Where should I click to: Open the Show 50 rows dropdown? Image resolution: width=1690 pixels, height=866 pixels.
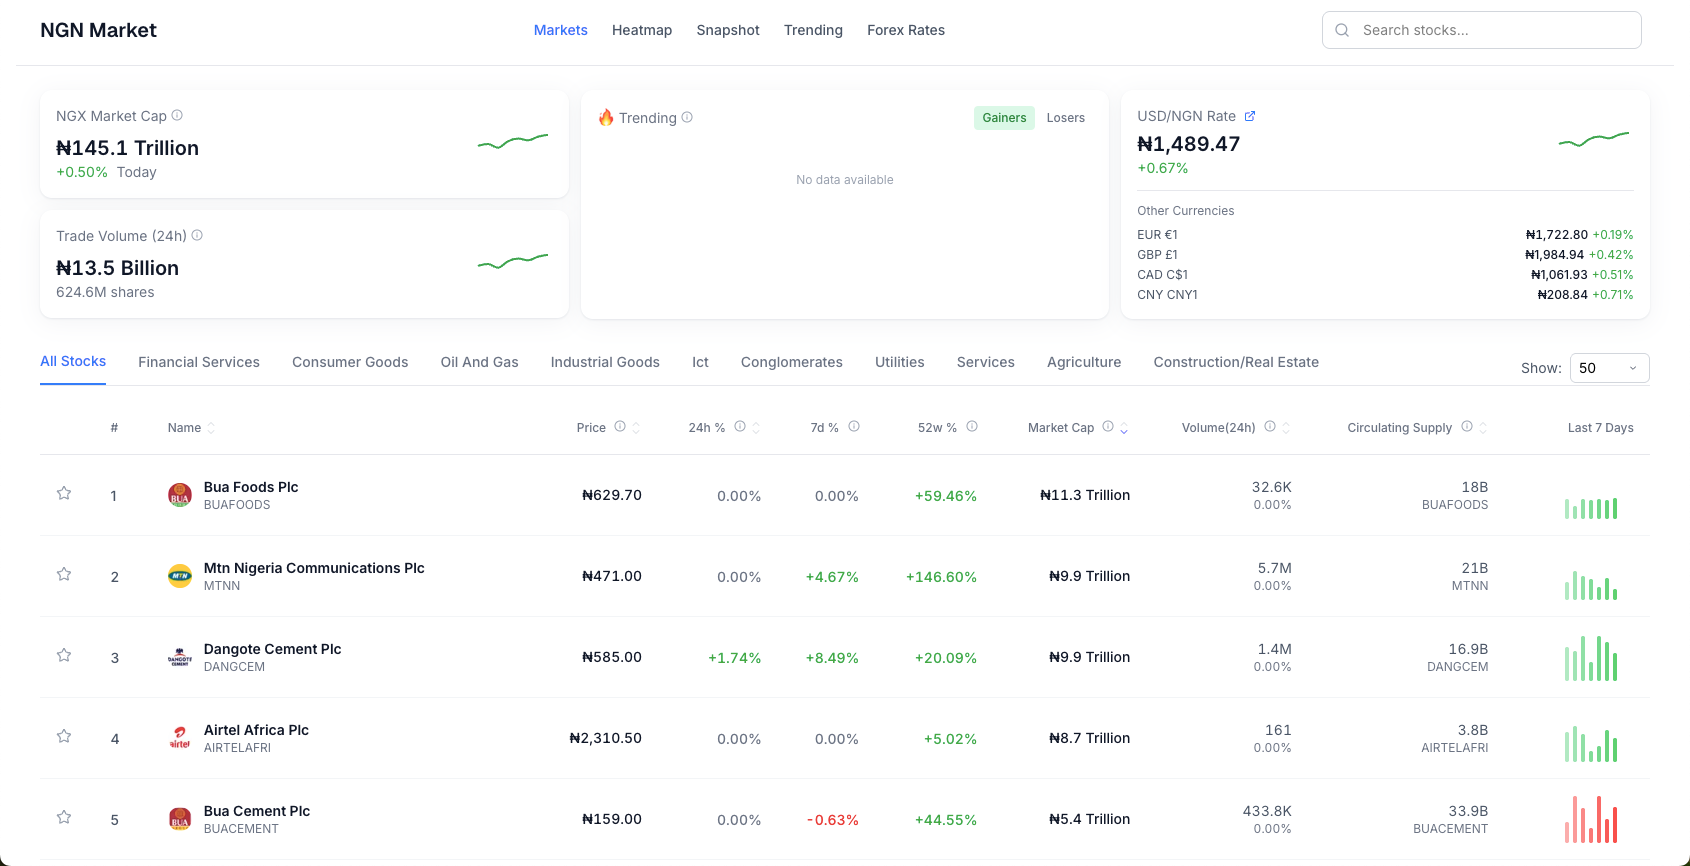[x=1608, y=368]
